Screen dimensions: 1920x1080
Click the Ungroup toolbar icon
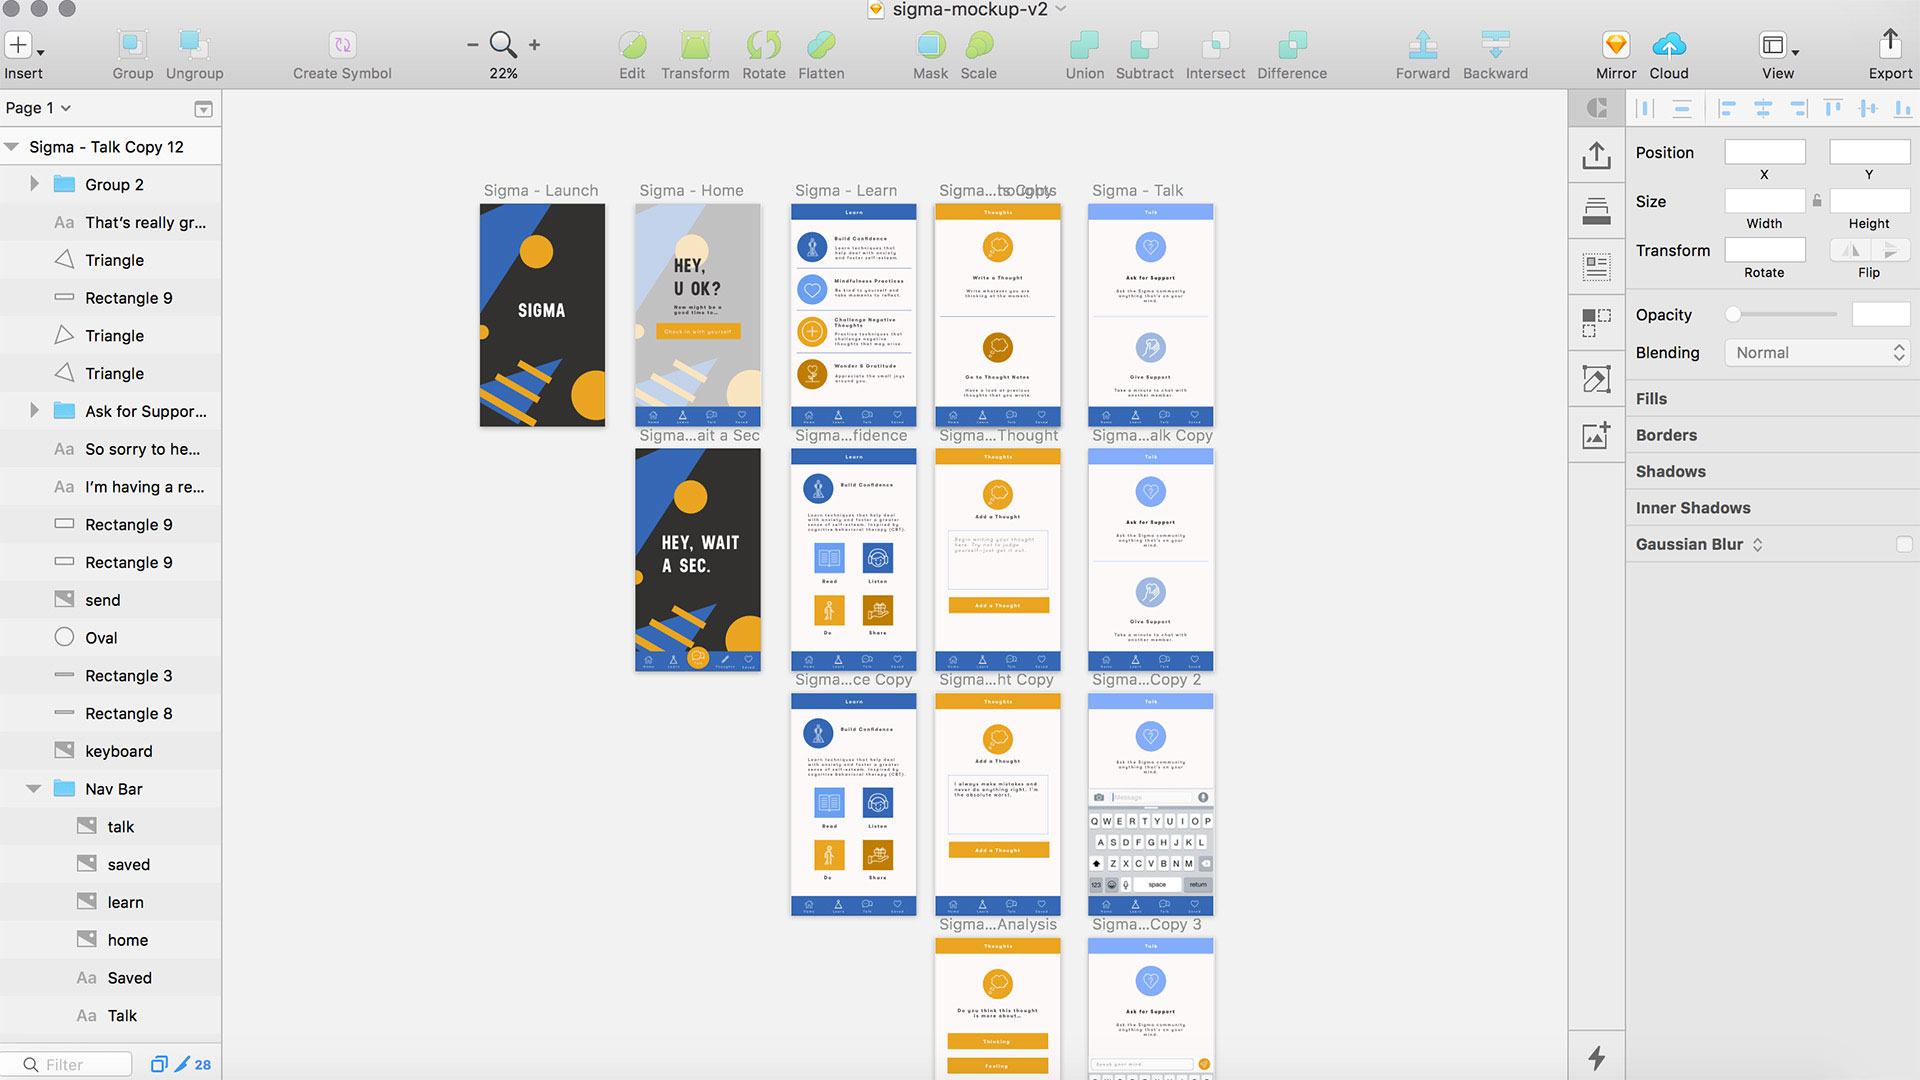click(194, 45)
